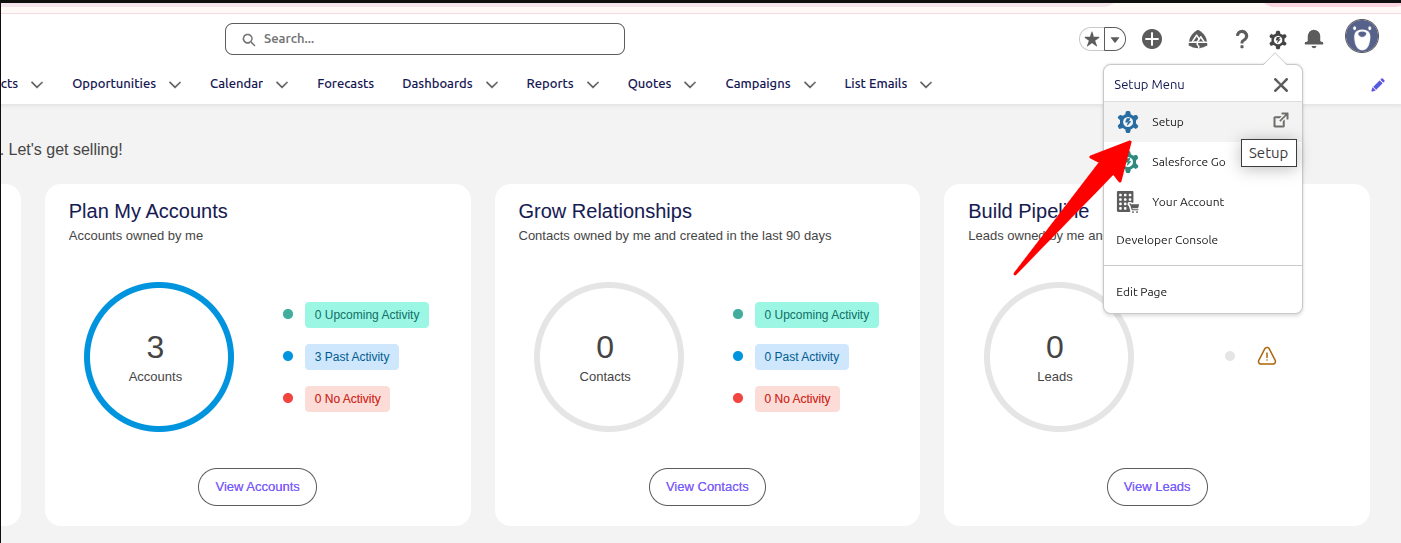Screen dimensions: 1401x543
Task: Click the View Contacts button
Action: pyautogui.click(x=707, y=487)
